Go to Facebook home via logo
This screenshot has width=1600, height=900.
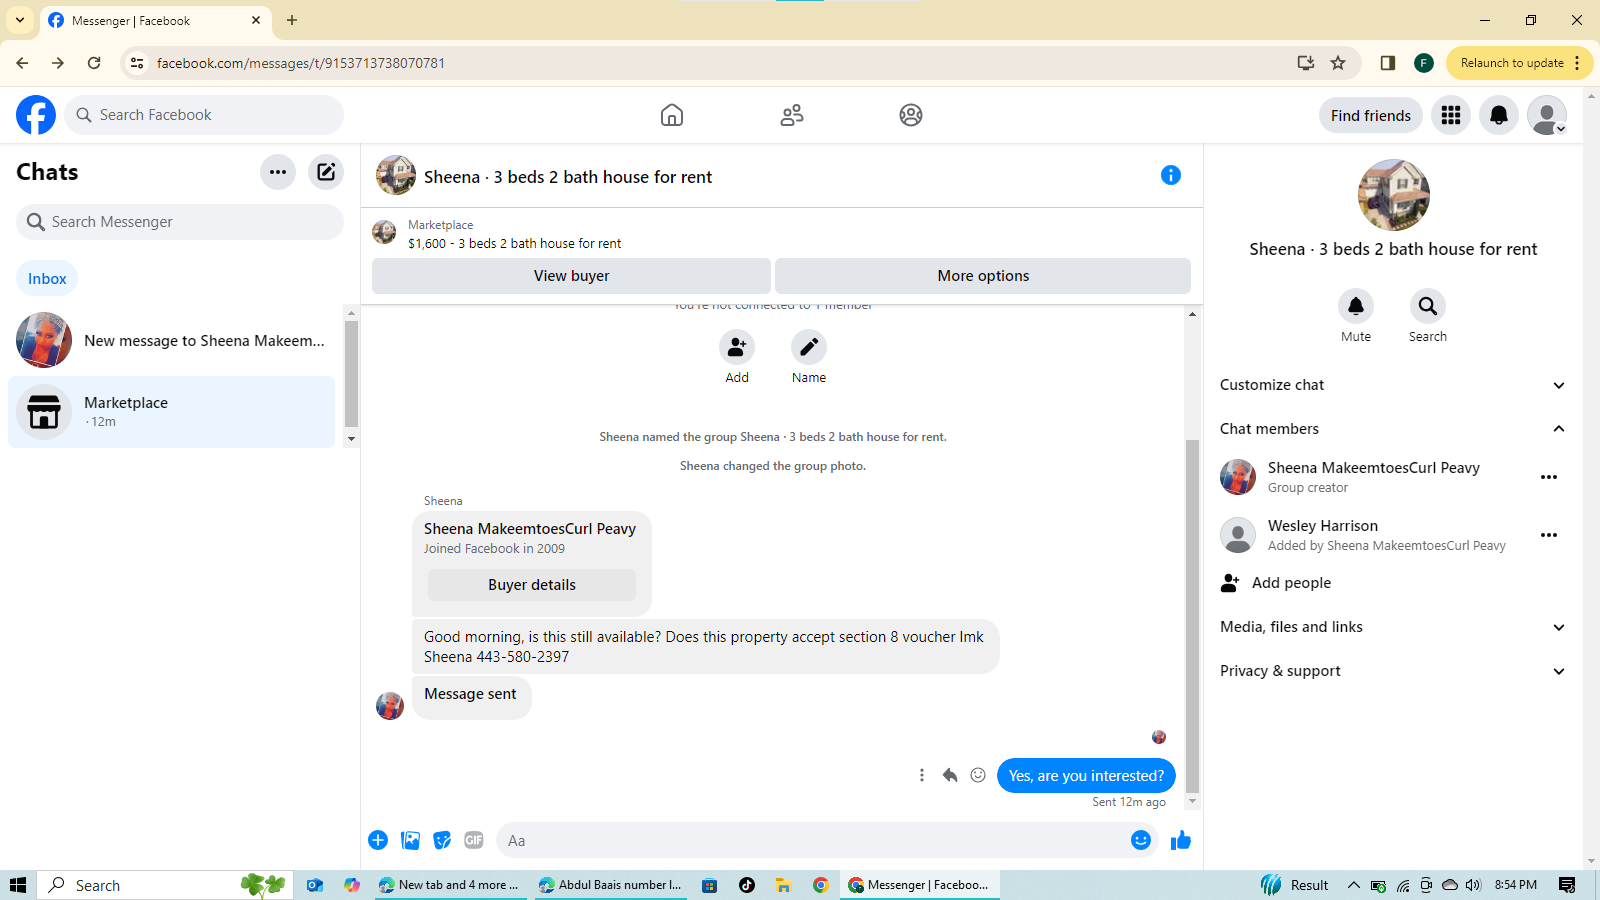click(36, 115)
